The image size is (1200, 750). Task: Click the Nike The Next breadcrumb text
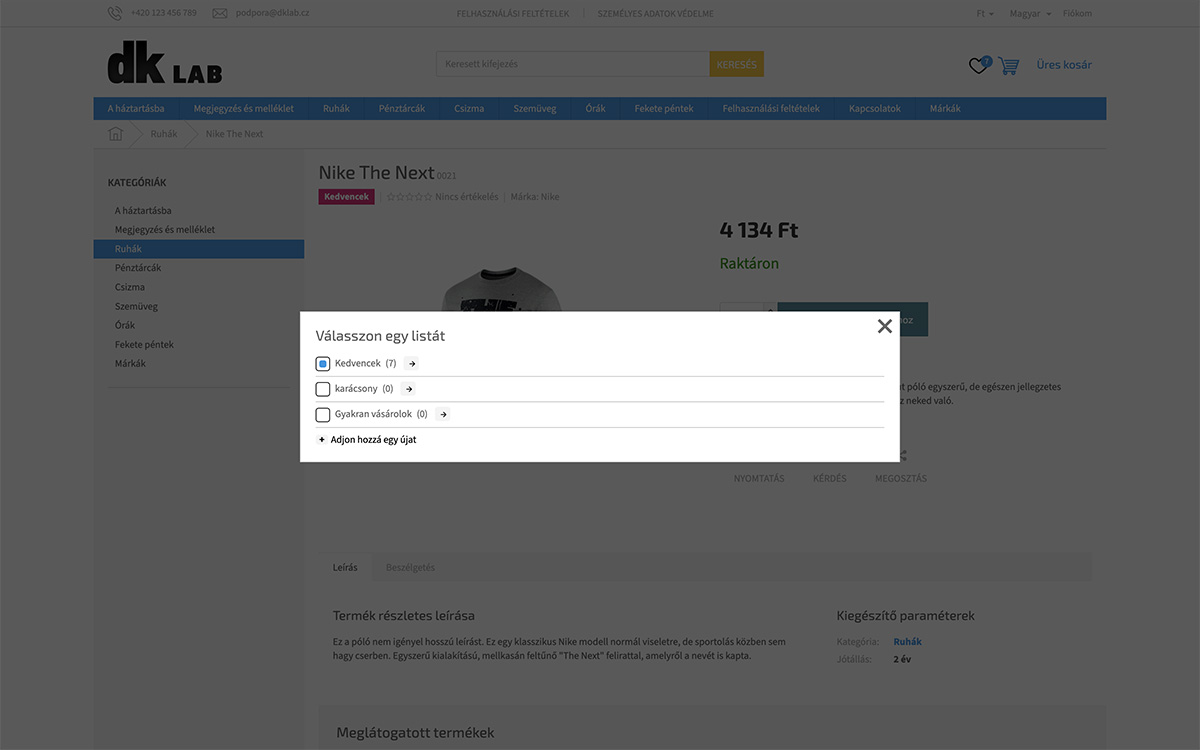(235, 134)
